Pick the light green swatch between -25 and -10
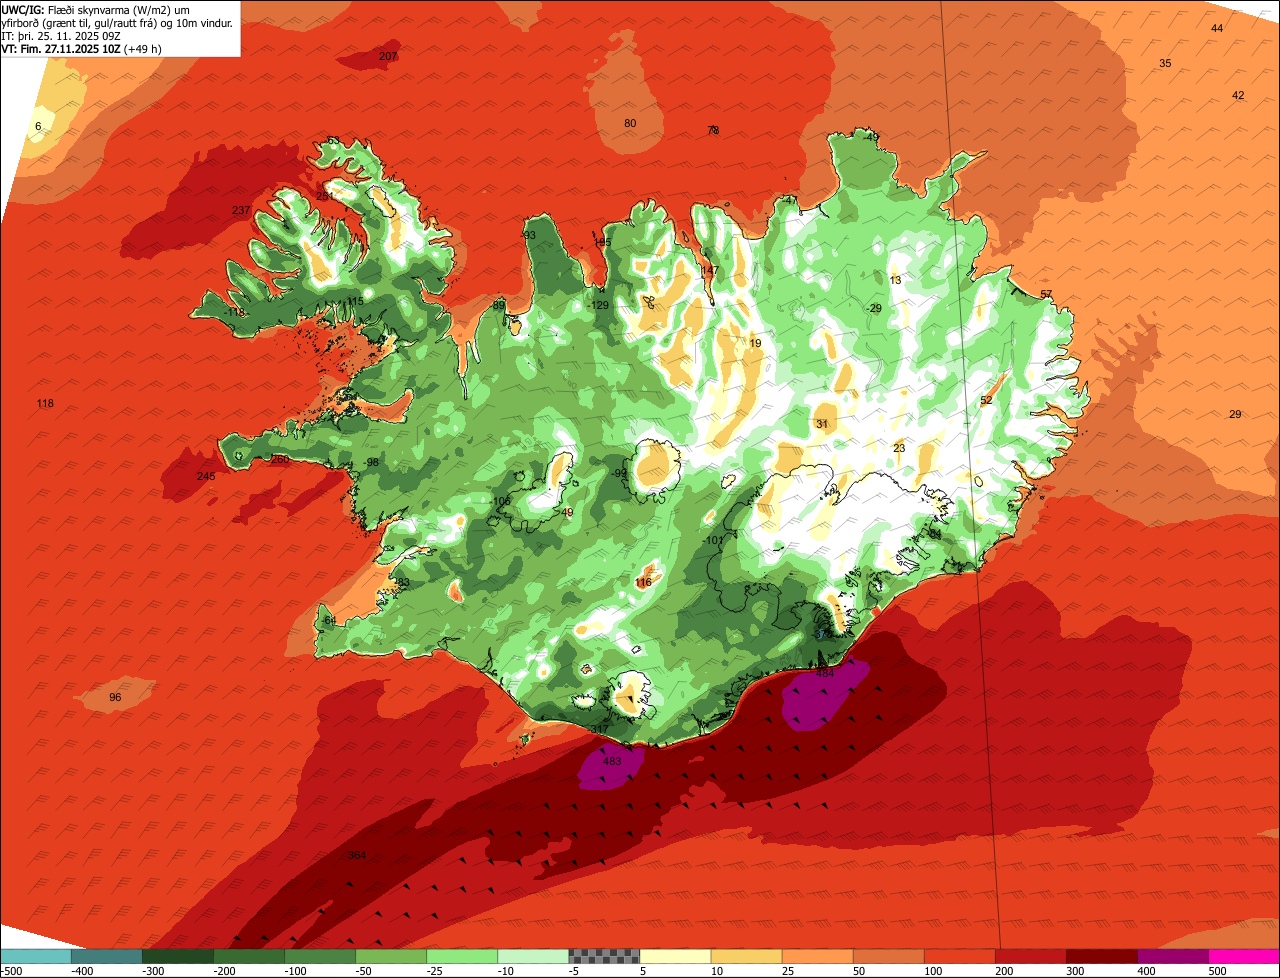The image size is (1280, 978). coord(463,956)
